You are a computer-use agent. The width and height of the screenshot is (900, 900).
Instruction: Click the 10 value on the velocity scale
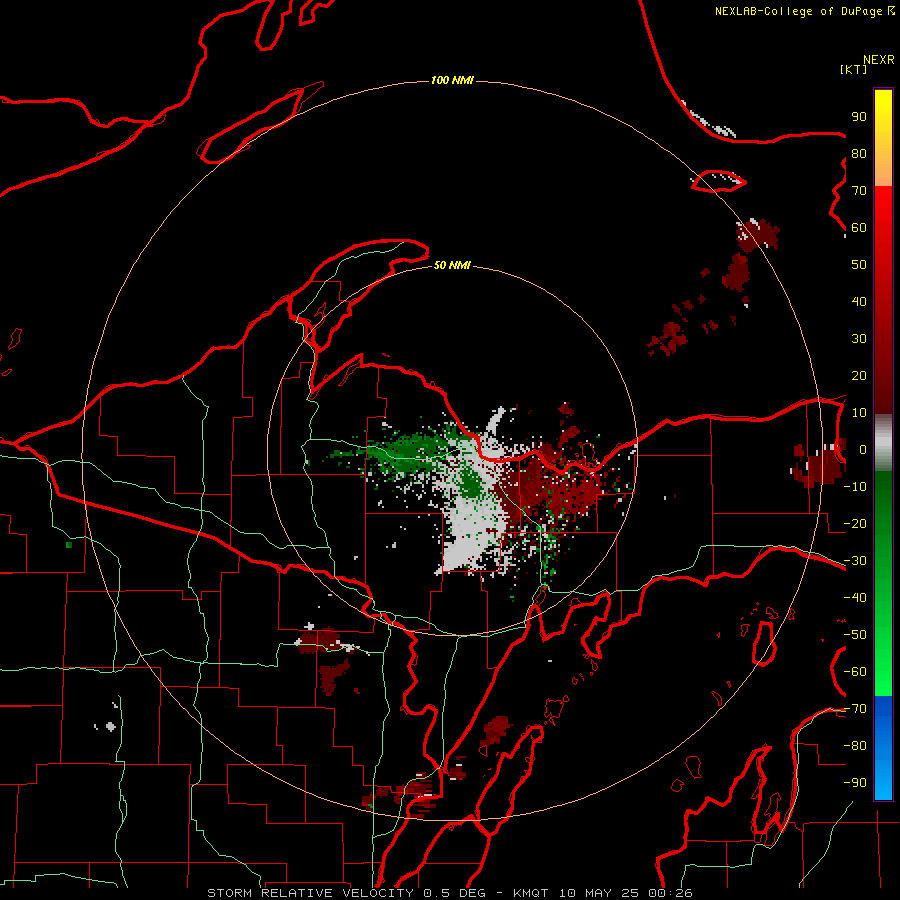[859, 413]
